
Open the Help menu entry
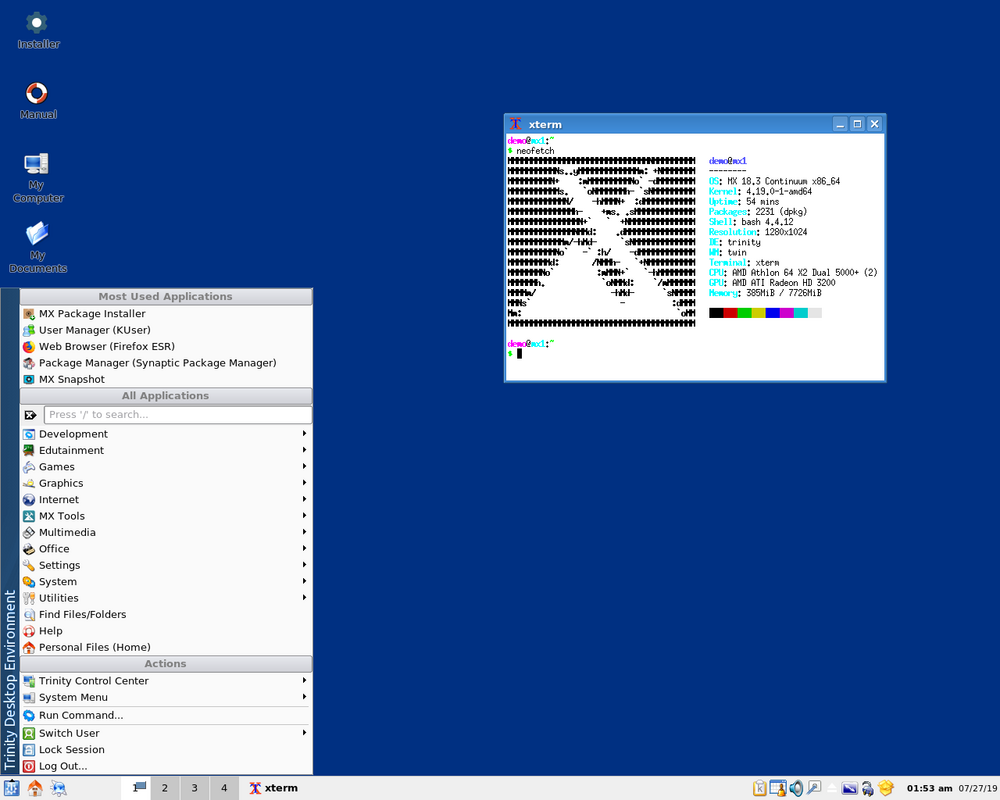[166, 631]
